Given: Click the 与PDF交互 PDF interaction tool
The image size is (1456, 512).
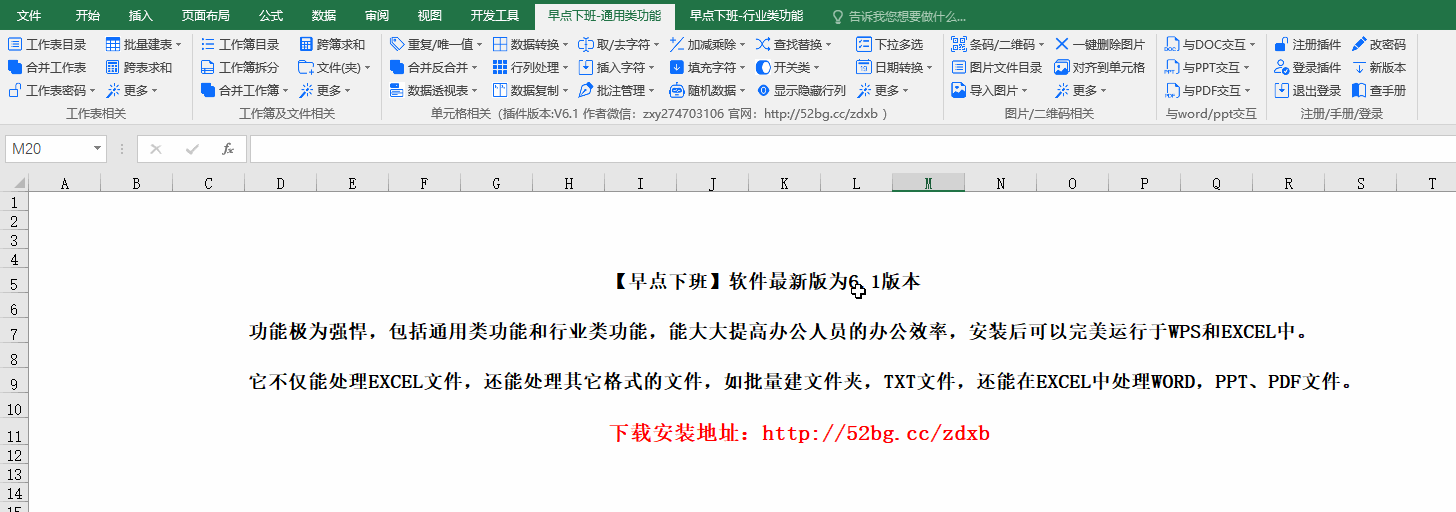Looking at the screenshot, I should (x=1208, y=90).
